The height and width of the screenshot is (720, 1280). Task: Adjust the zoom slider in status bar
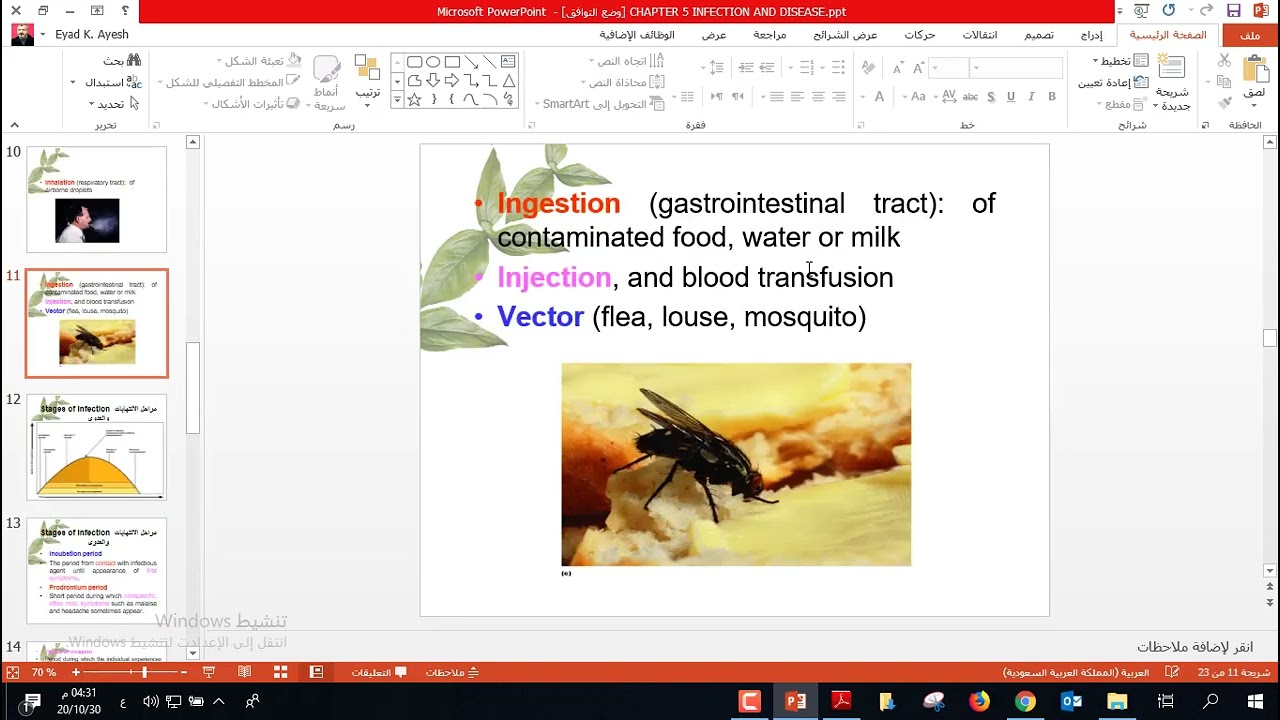(144, 672)
